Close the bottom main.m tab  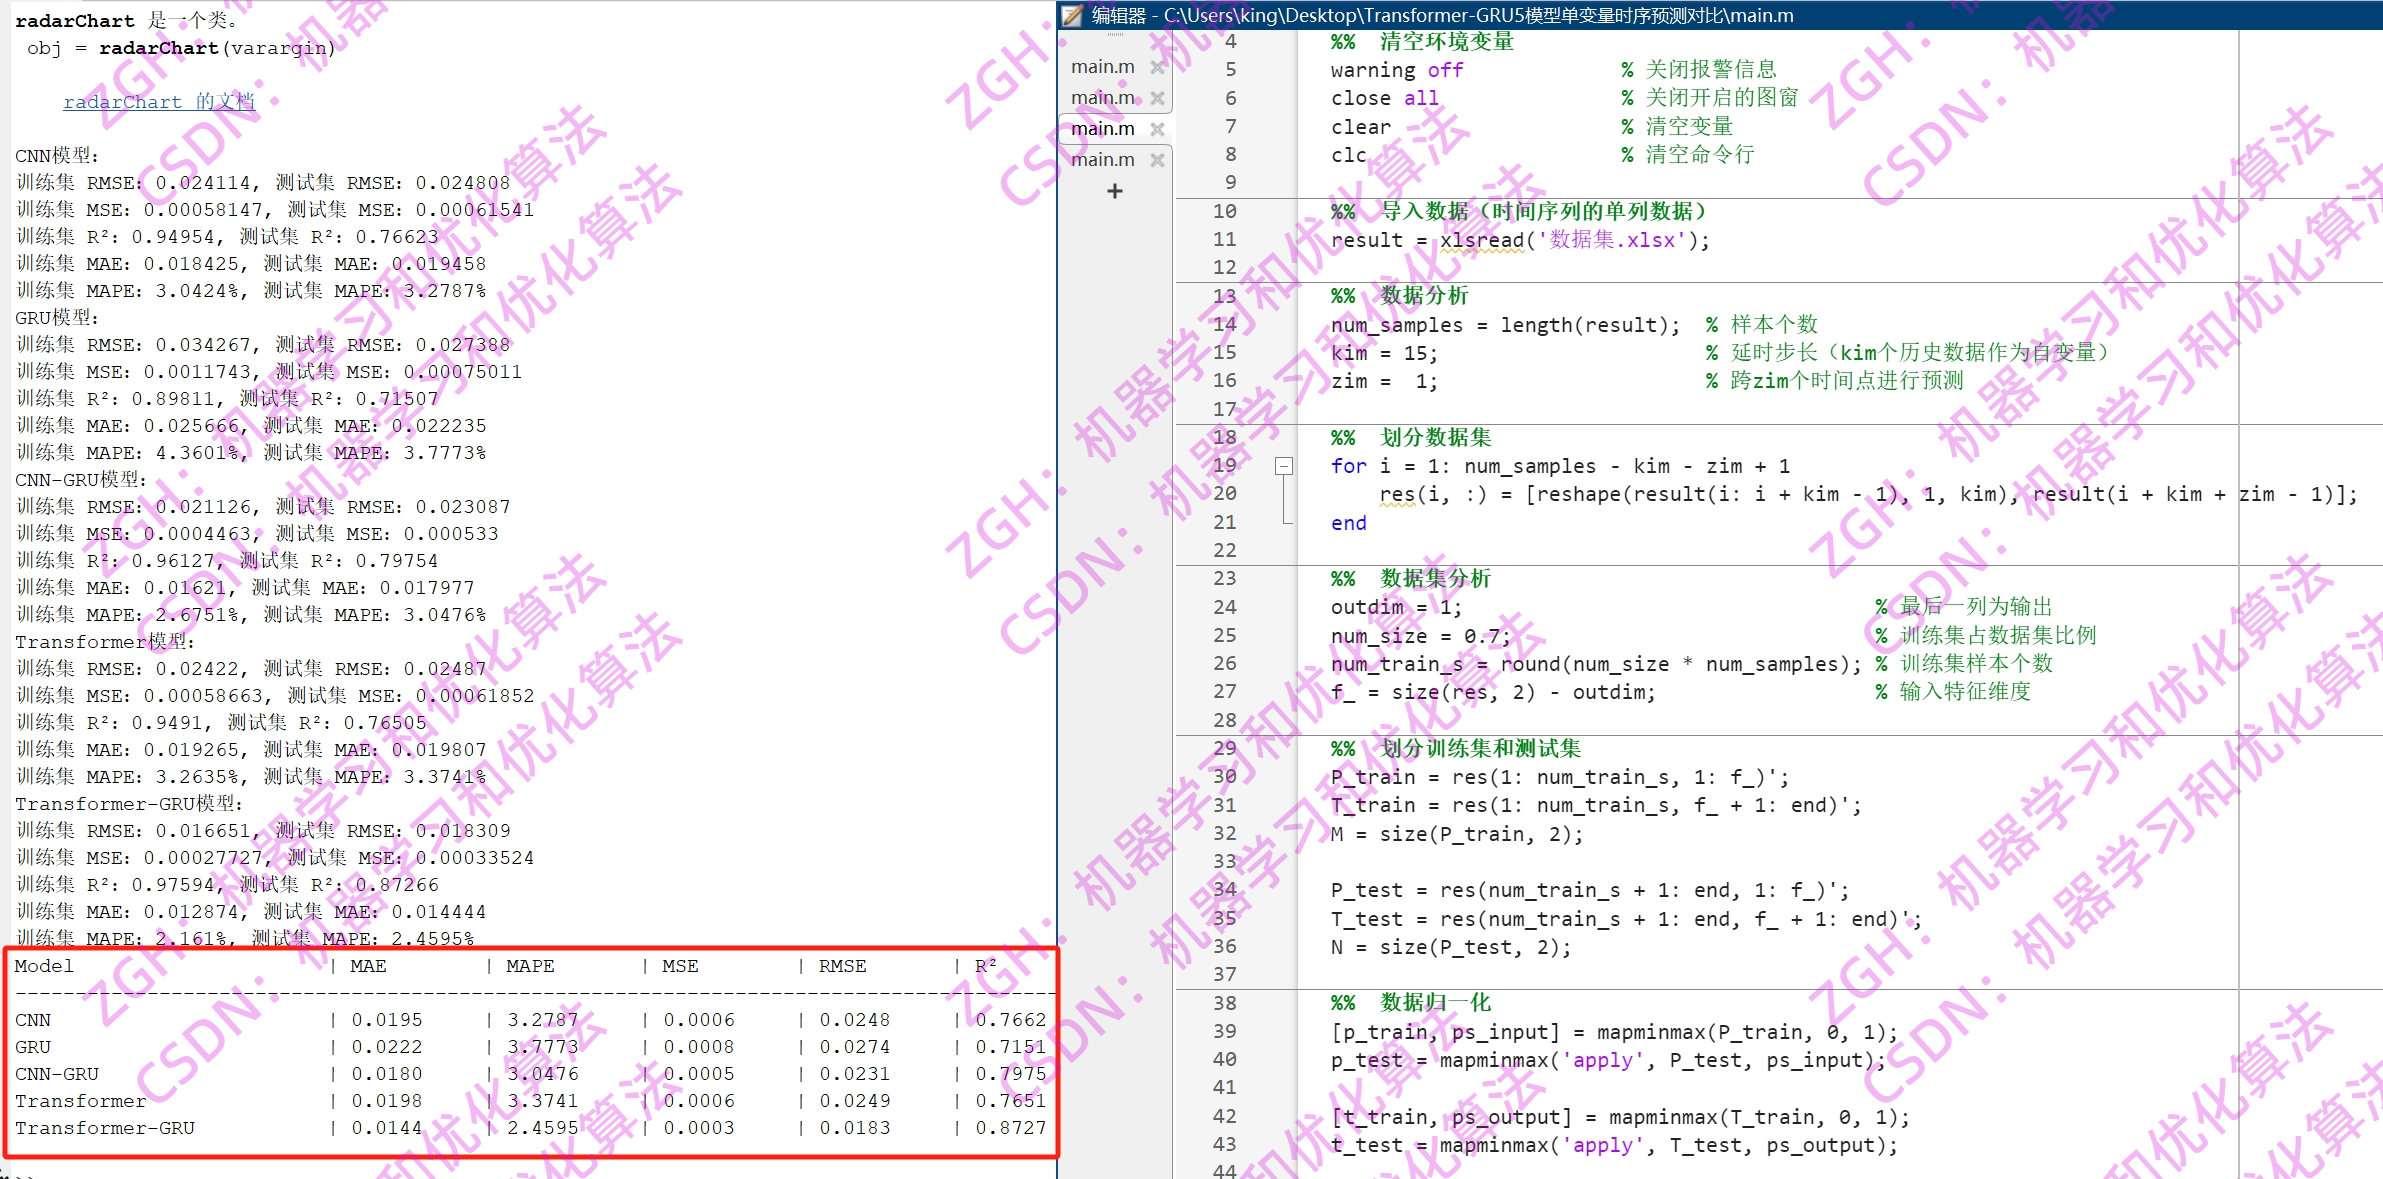(1158, 159)
